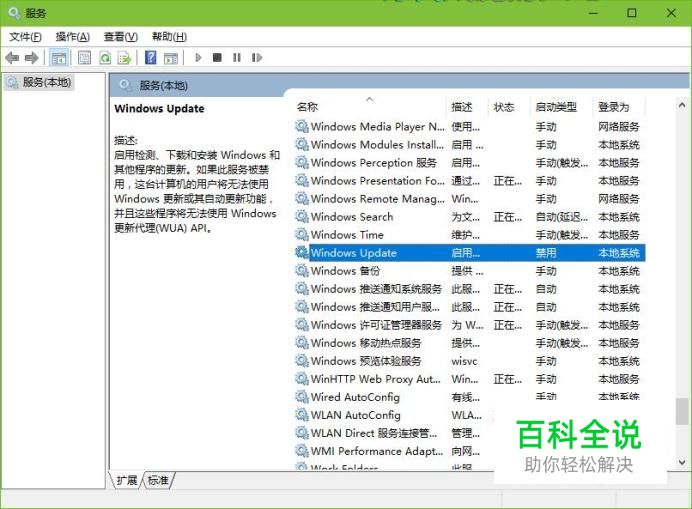
Task: Select the Windows Media Player N... service row
Action: point(470,127)
